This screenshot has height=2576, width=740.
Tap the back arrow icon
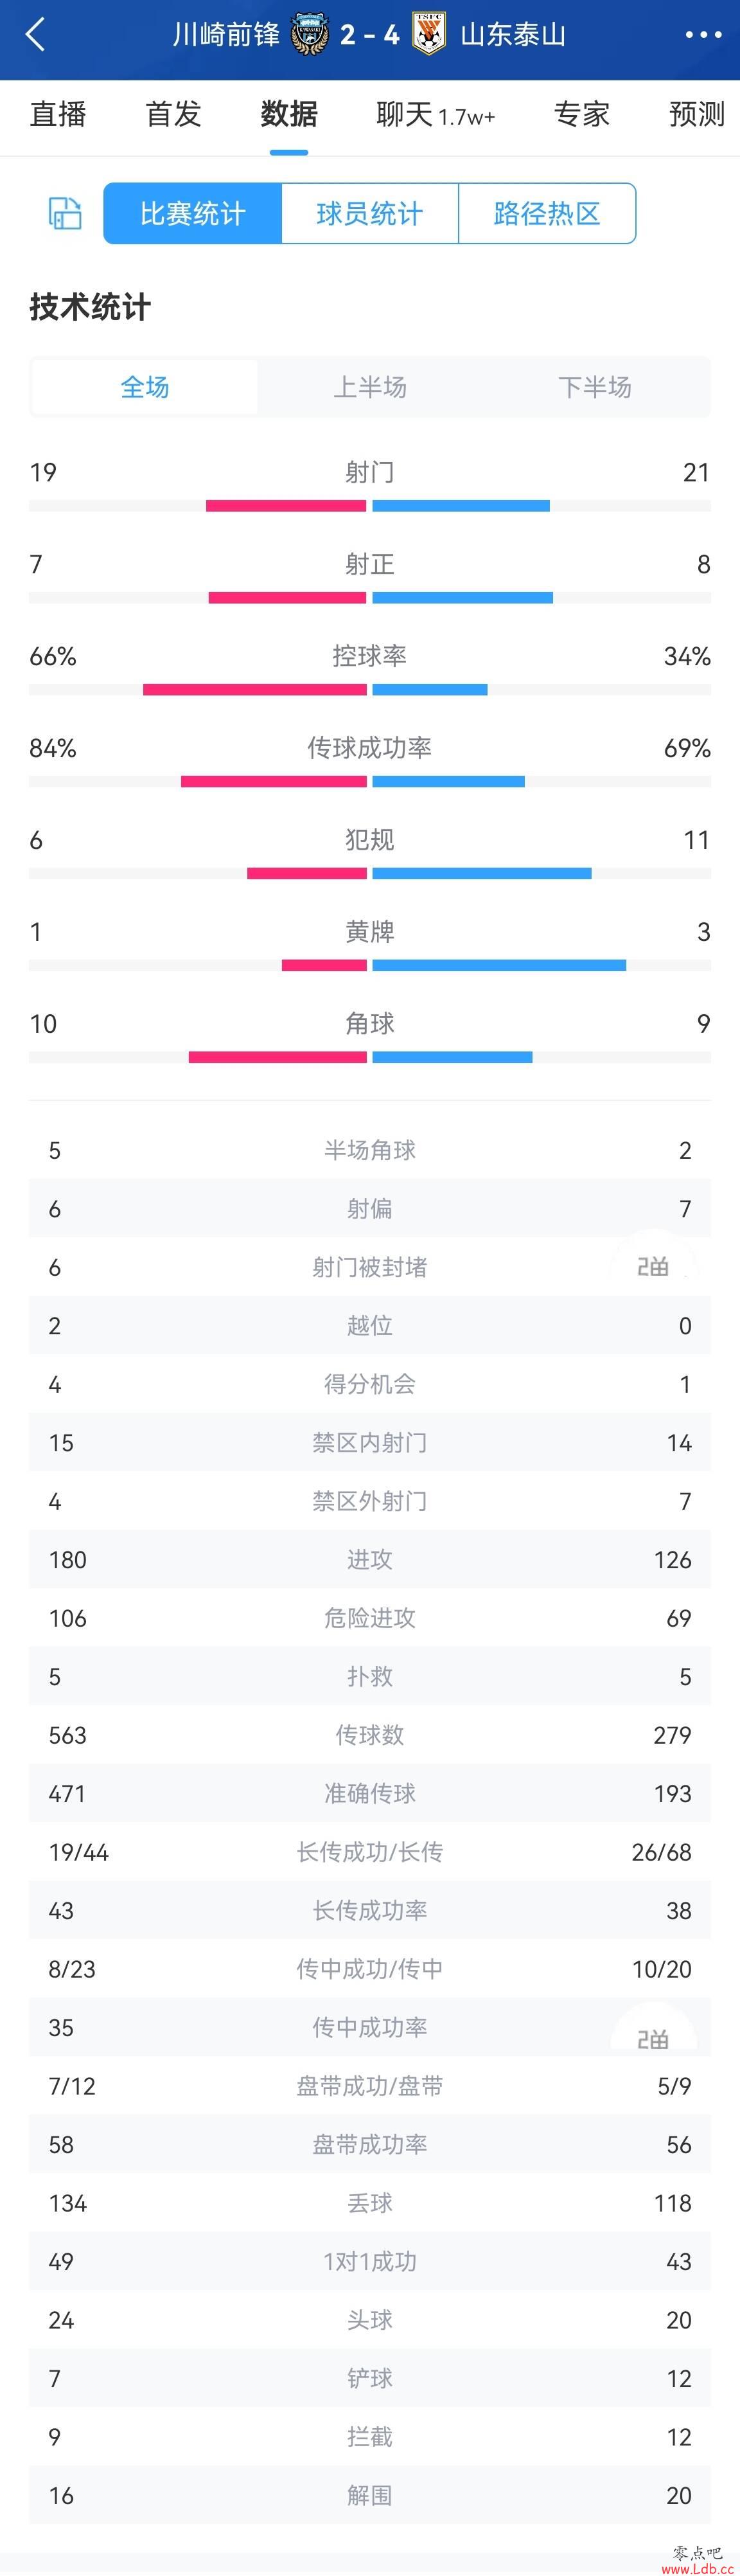[36, 35]
